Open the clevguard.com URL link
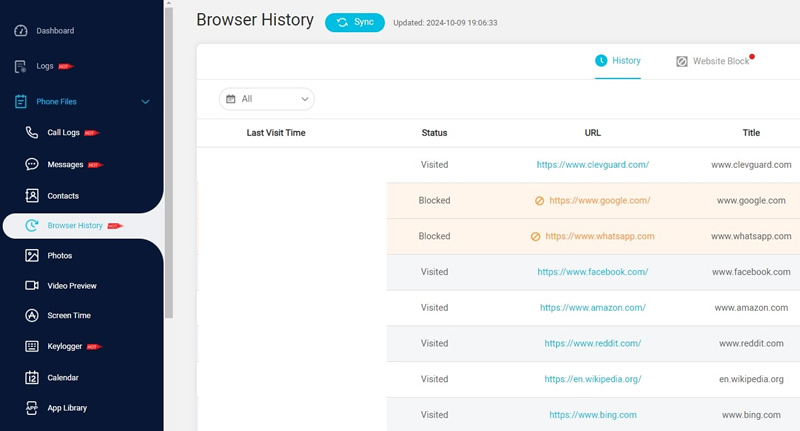800x431 pixels. point(592,165)
